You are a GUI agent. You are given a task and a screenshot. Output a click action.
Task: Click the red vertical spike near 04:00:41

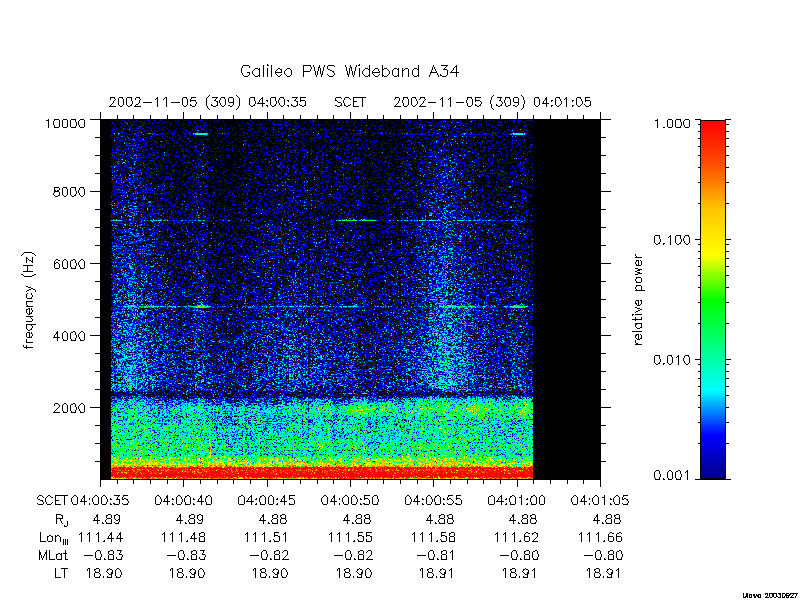[210, 447]
